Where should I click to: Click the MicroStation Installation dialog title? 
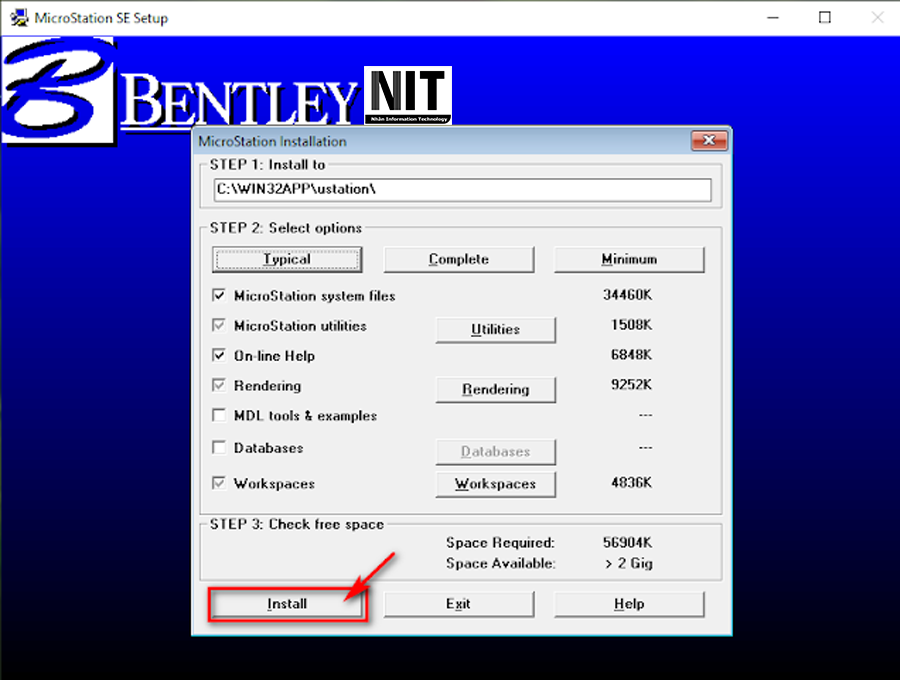tap(273, 141)
